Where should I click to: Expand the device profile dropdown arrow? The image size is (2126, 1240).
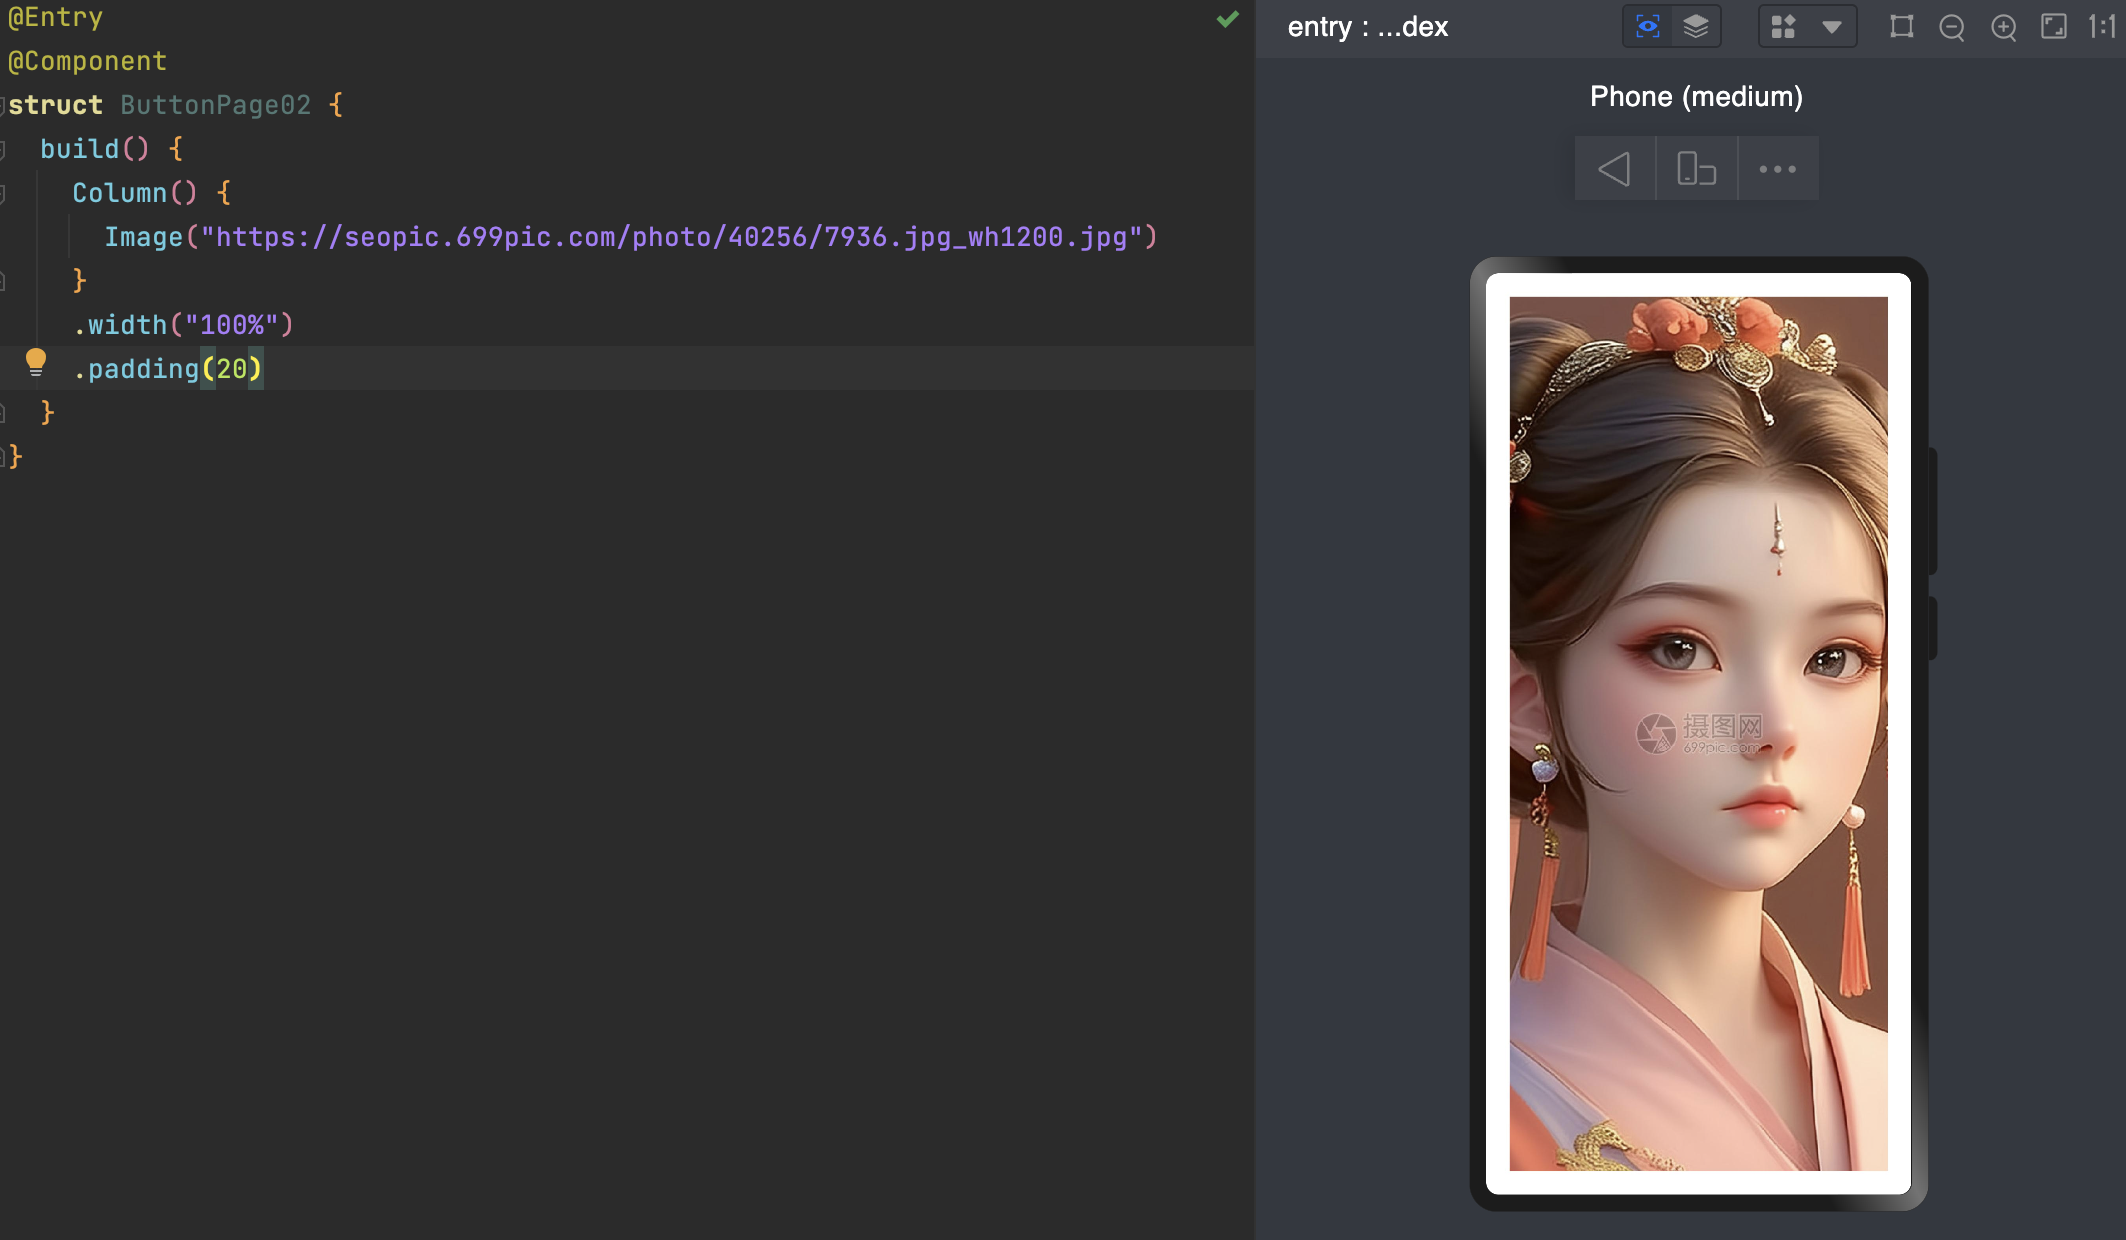(x=1832, y=27)
